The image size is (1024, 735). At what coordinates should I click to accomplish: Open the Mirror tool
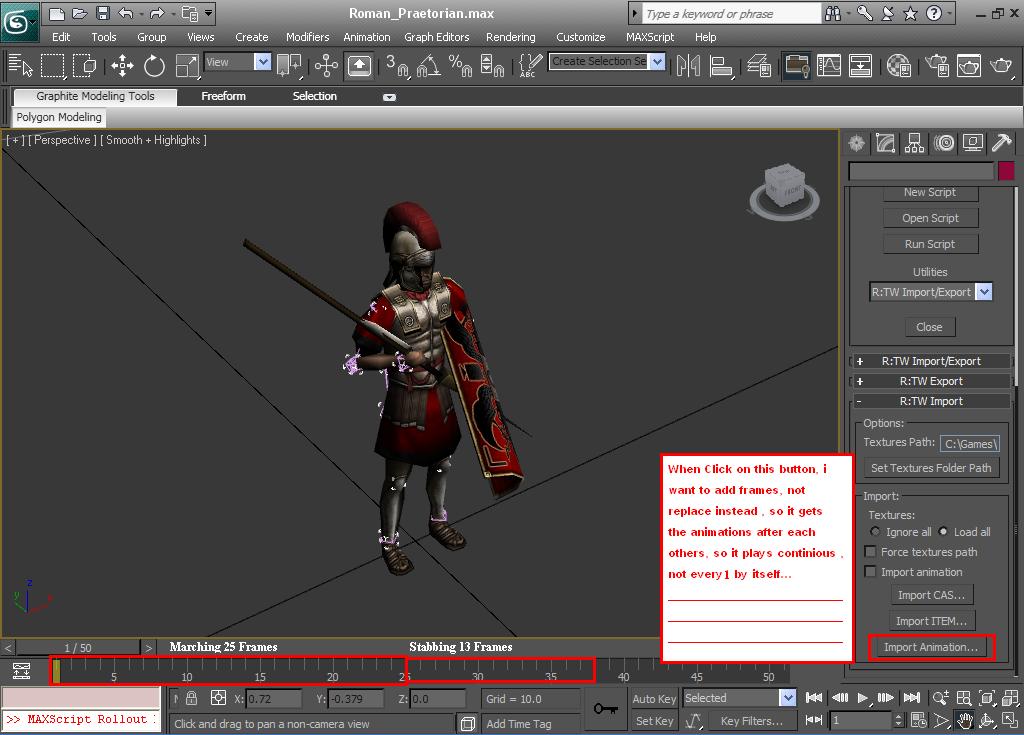coord(688,65)
